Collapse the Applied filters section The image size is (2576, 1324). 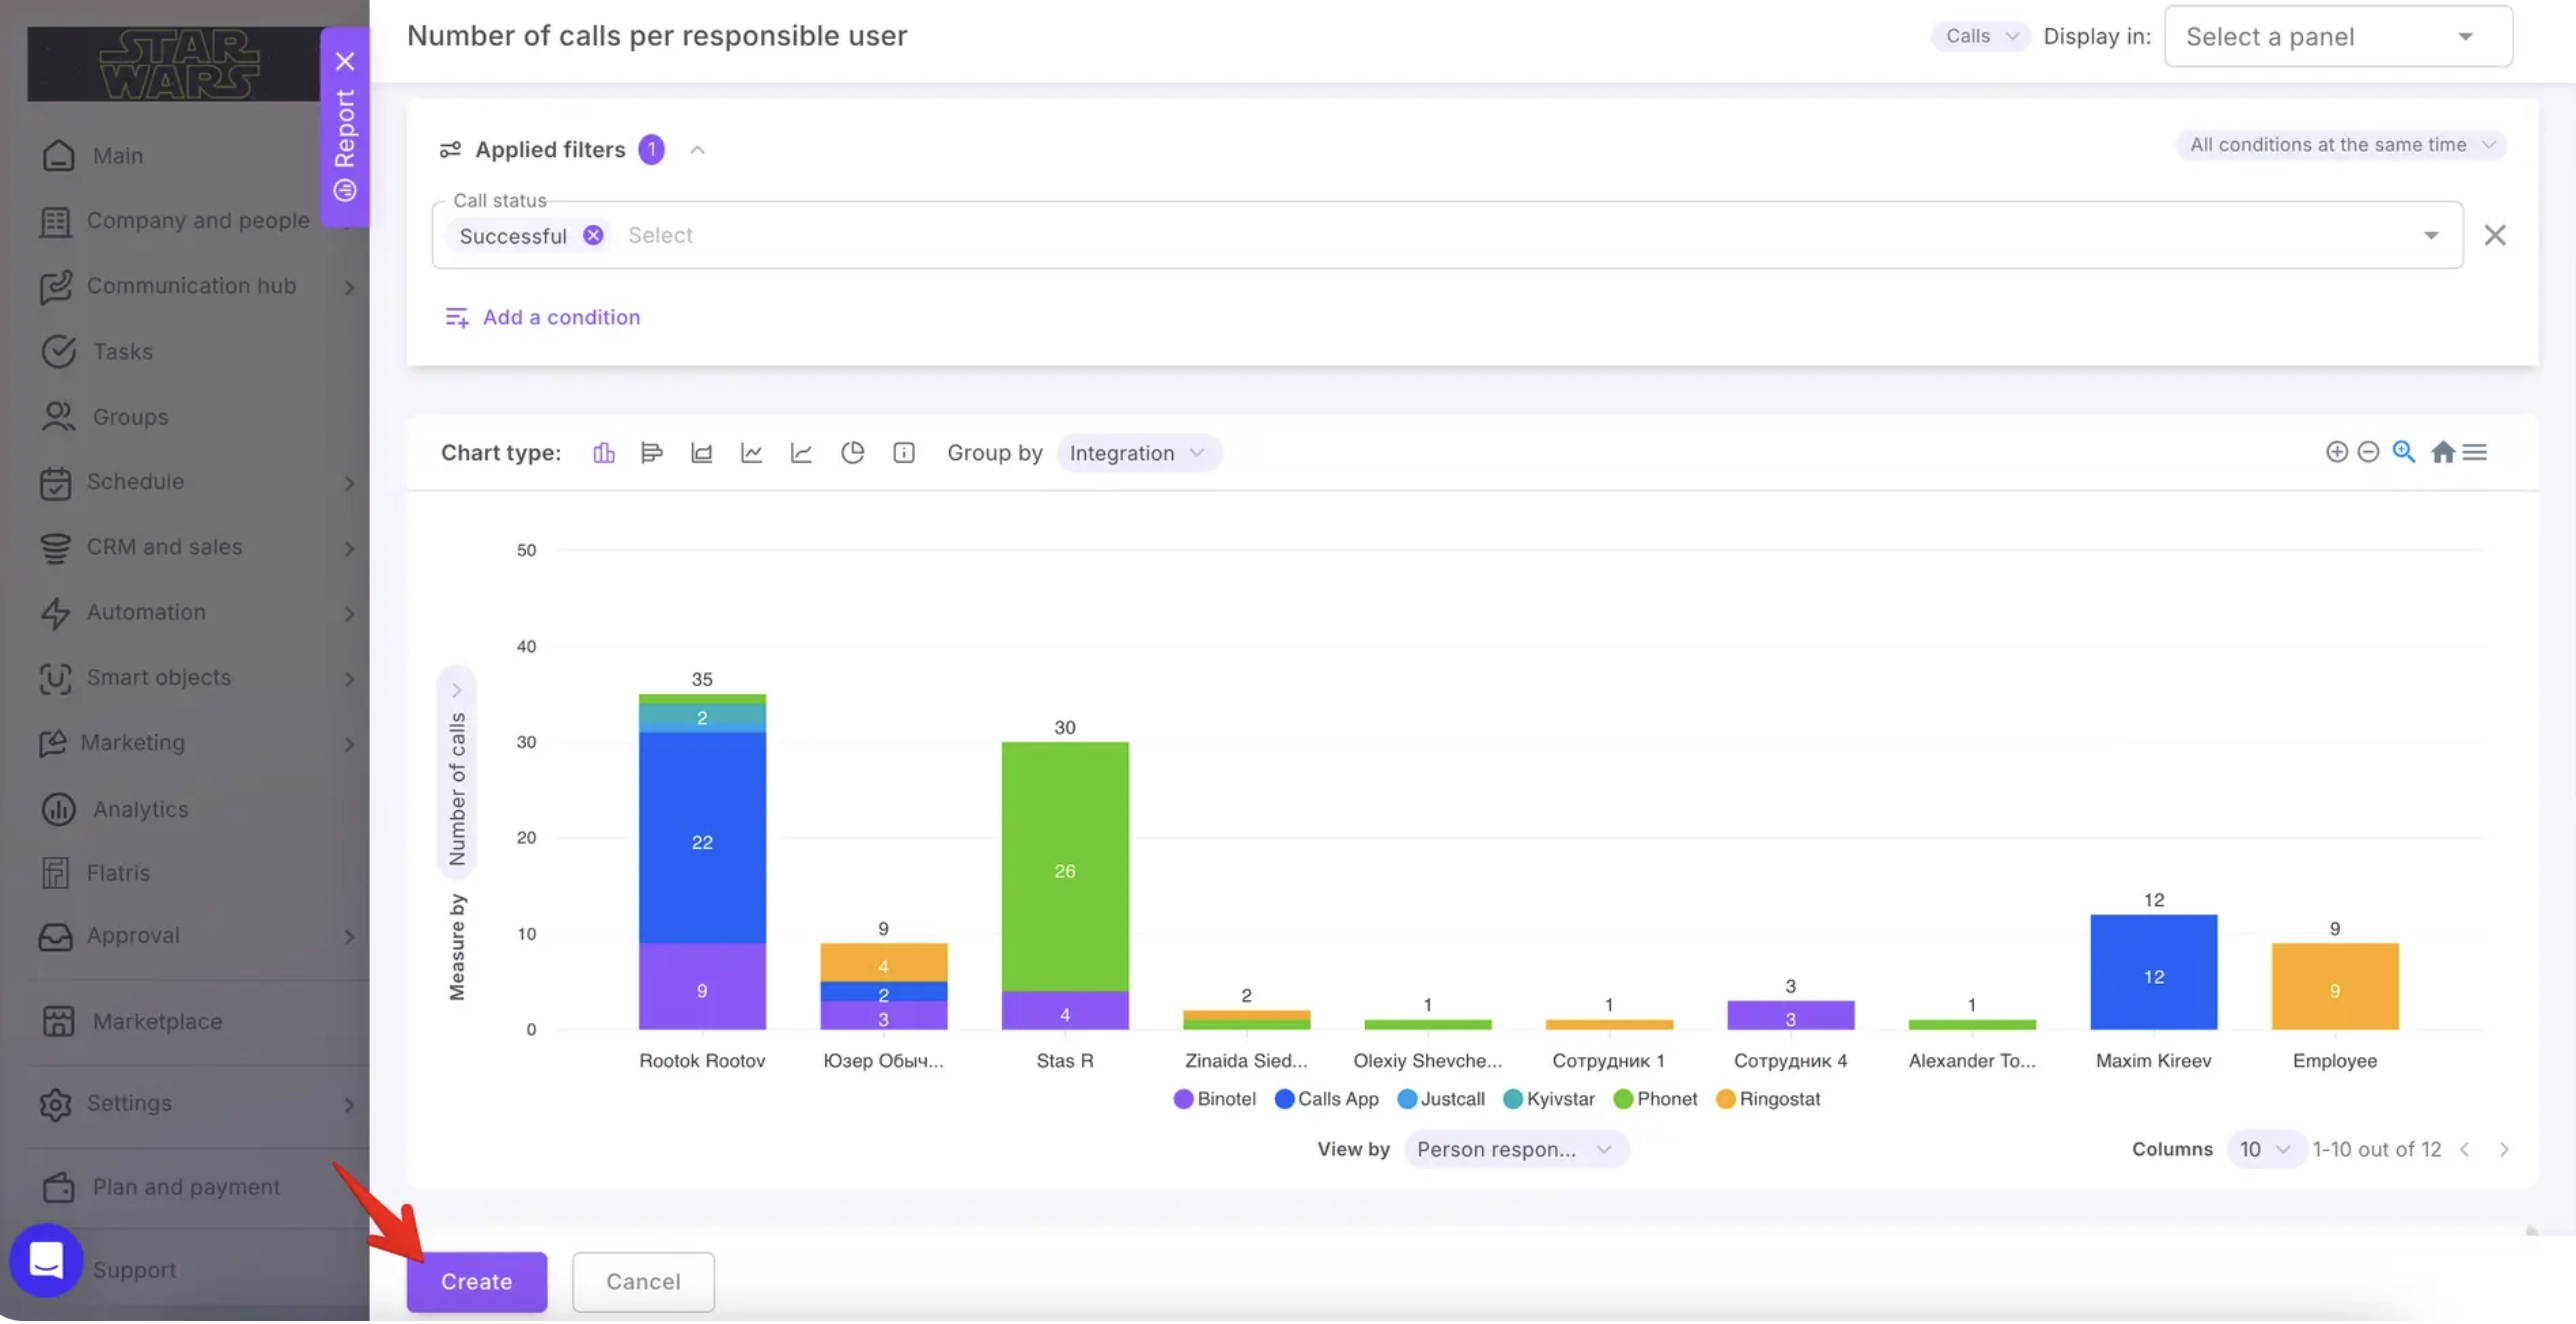[698, 150]
